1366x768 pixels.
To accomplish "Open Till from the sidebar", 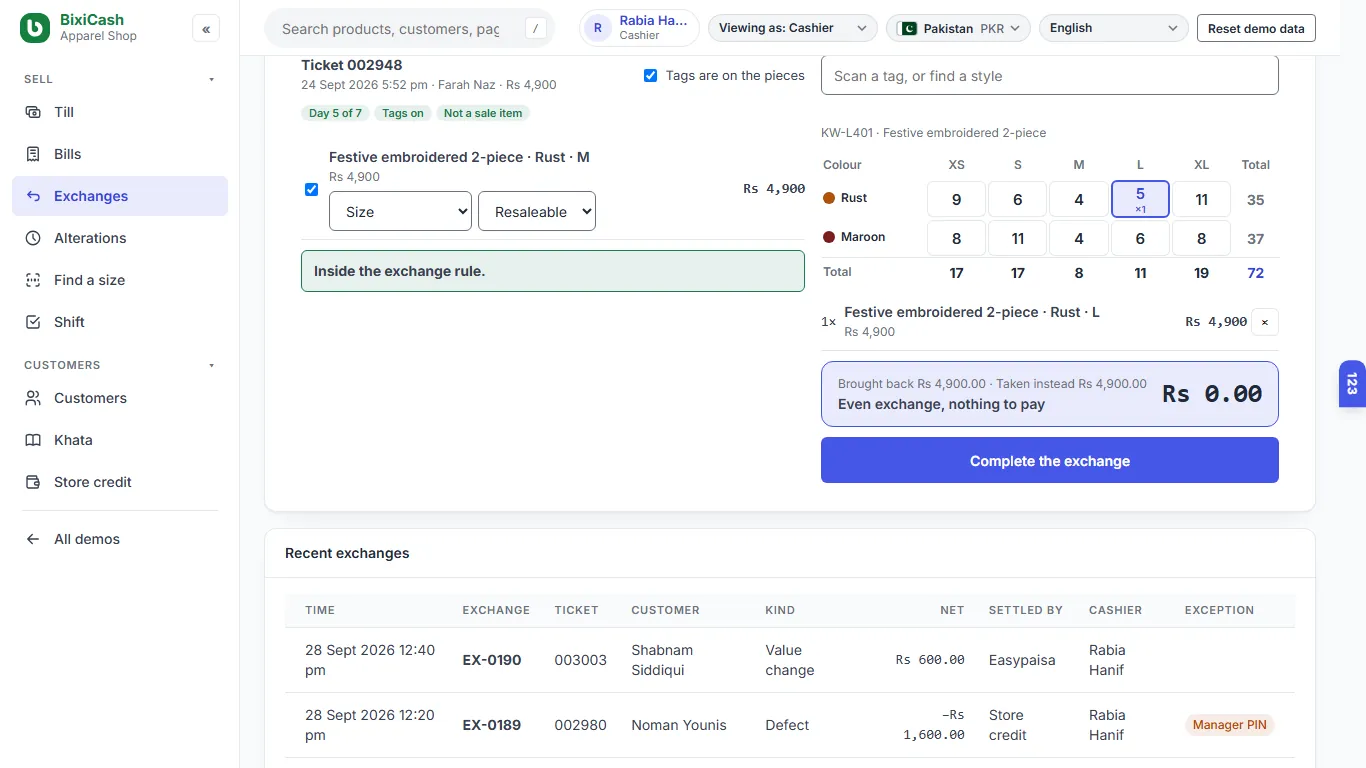I will tap(120, 112).
